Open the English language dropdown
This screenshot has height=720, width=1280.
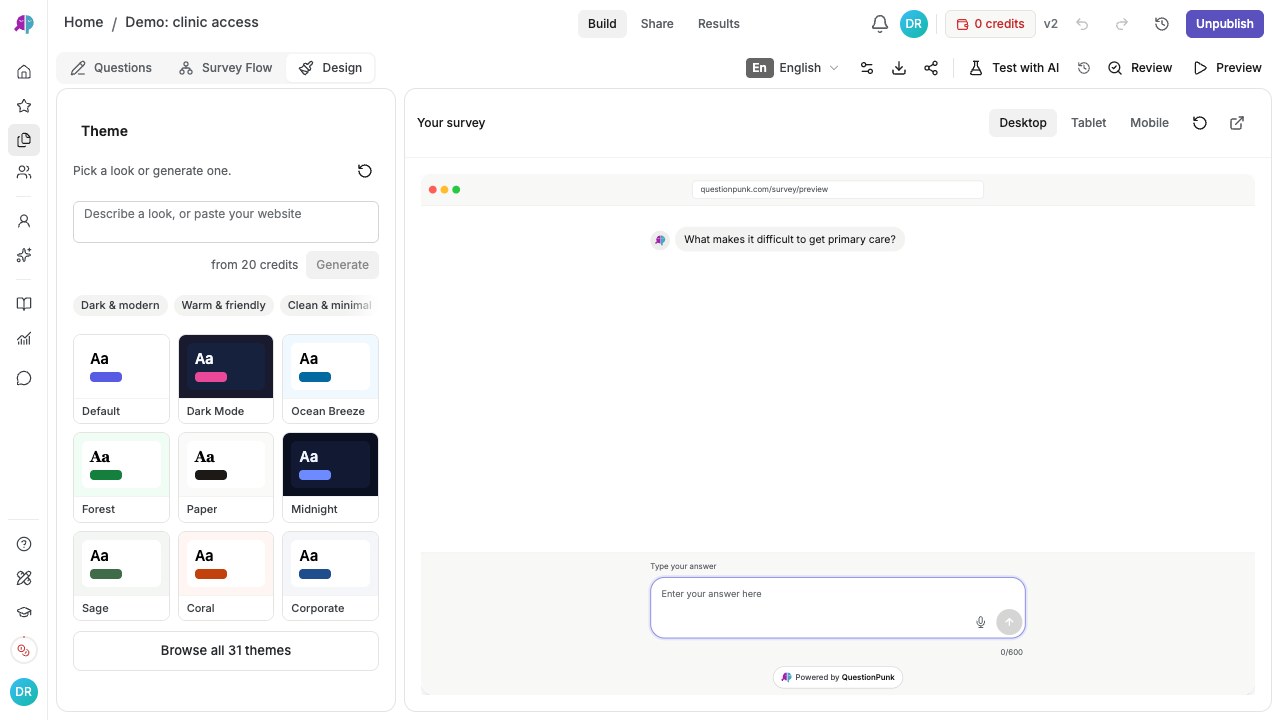[793, 68]
